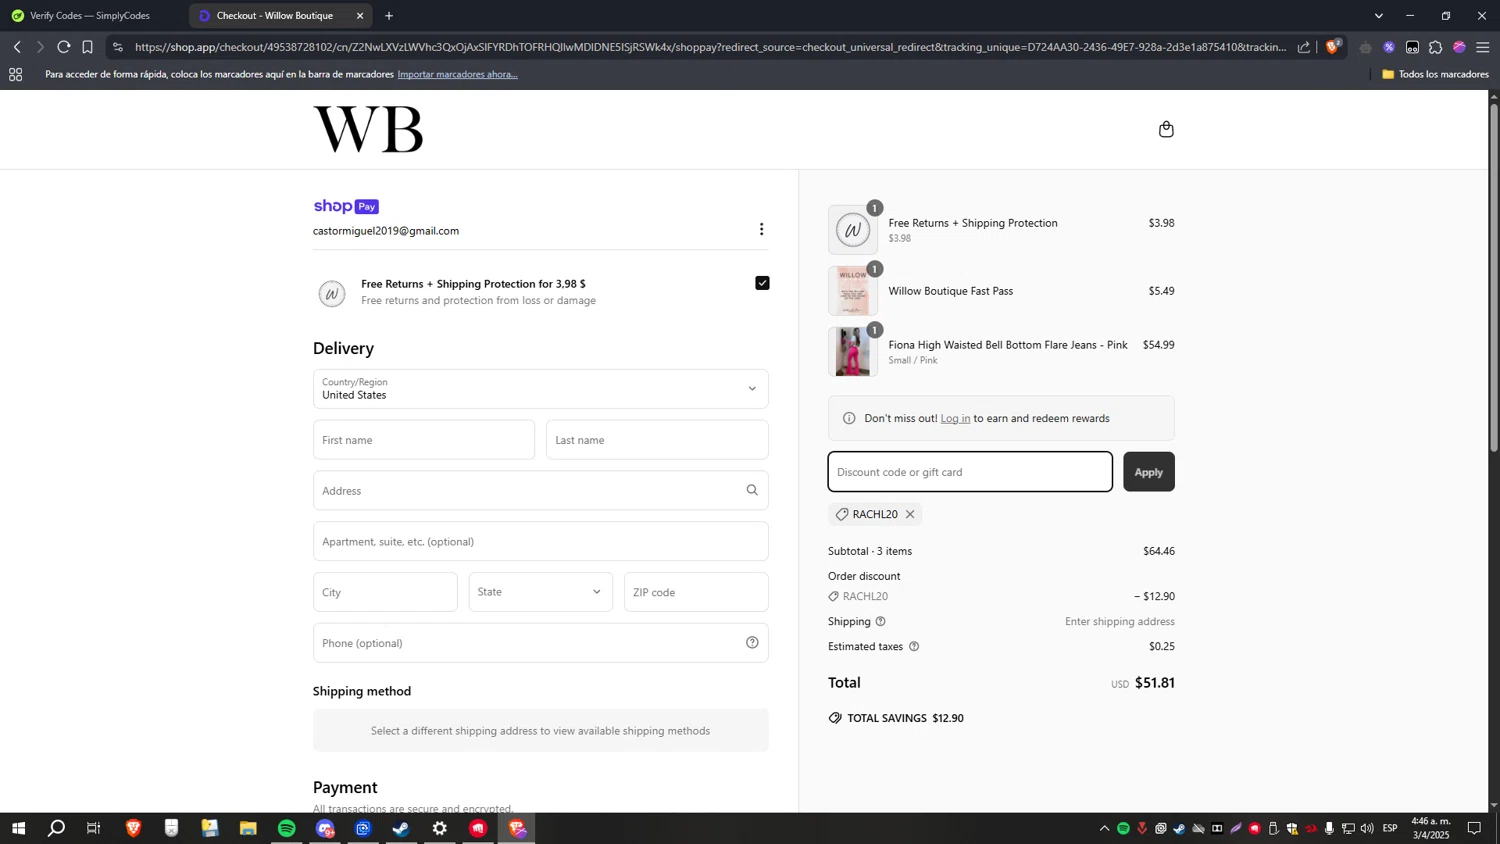This screenshot has width=1500, height=844.
Task: Launch Brave from the taskbar
Action: 133,828
